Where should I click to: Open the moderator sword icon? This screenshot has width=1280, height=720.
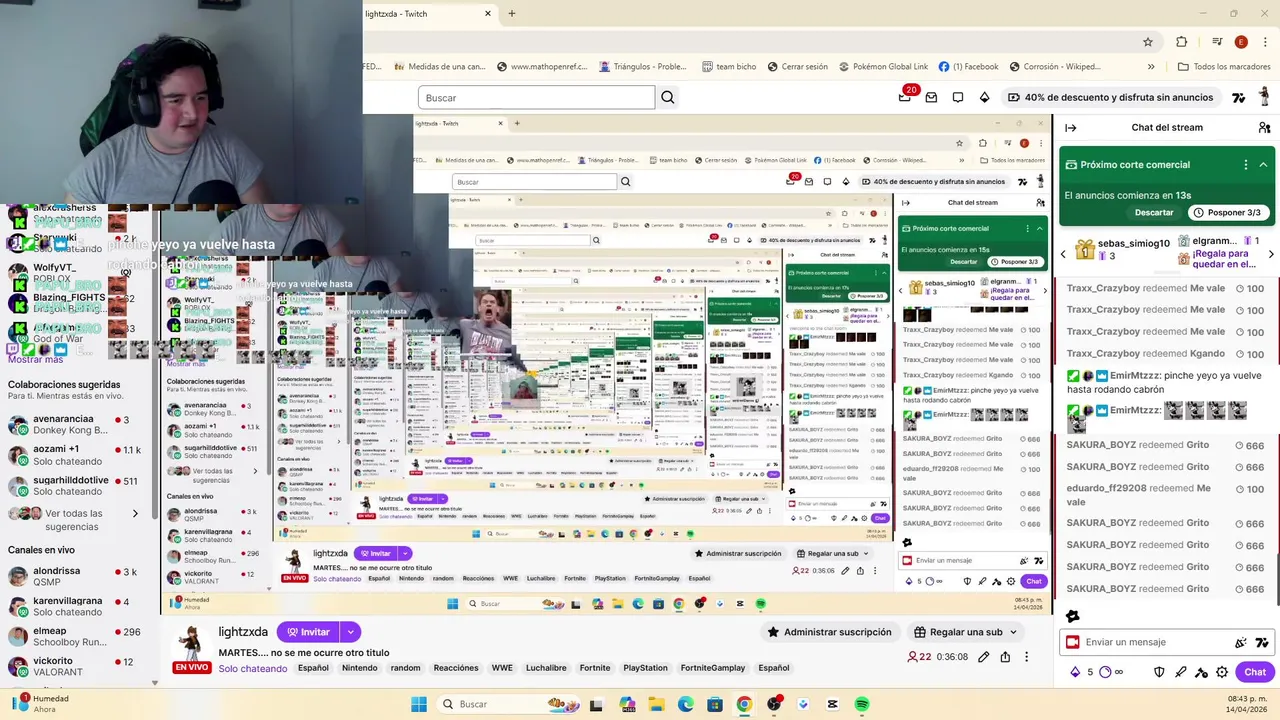[x=1181, y=672]
